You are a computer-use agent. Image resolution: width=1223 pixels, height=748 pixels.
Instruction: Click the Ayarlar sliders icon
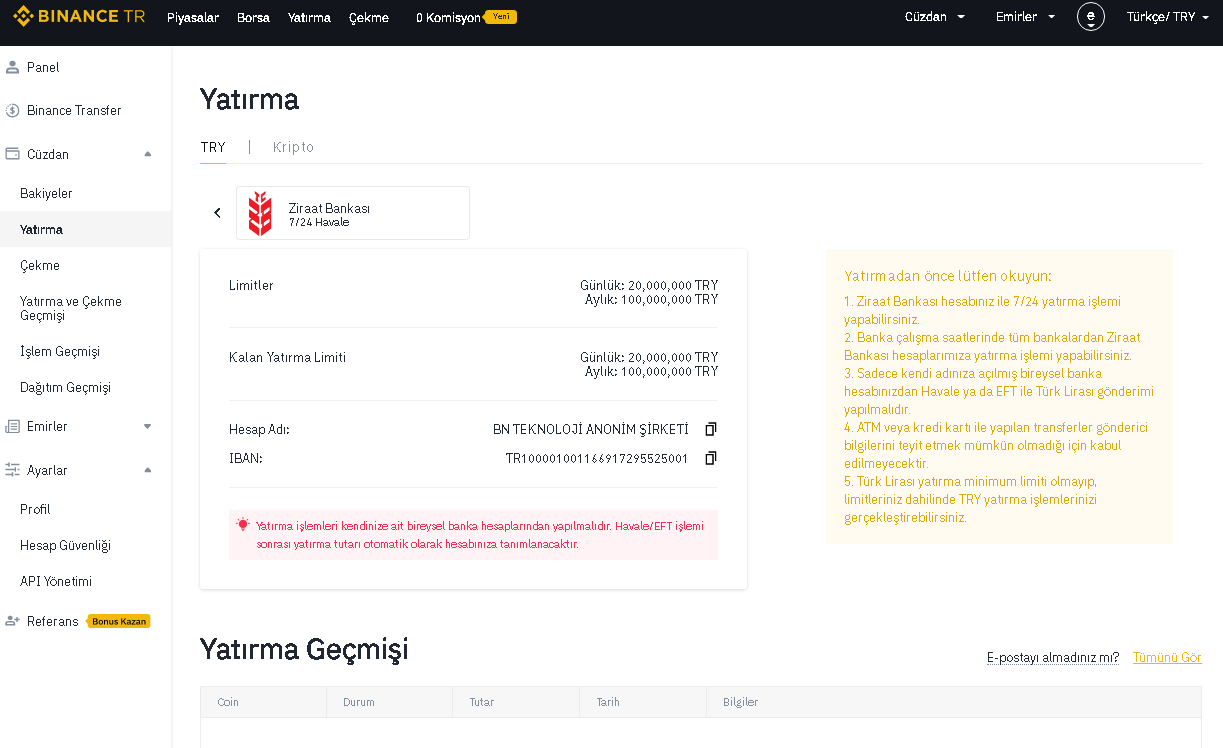(12, 470)
